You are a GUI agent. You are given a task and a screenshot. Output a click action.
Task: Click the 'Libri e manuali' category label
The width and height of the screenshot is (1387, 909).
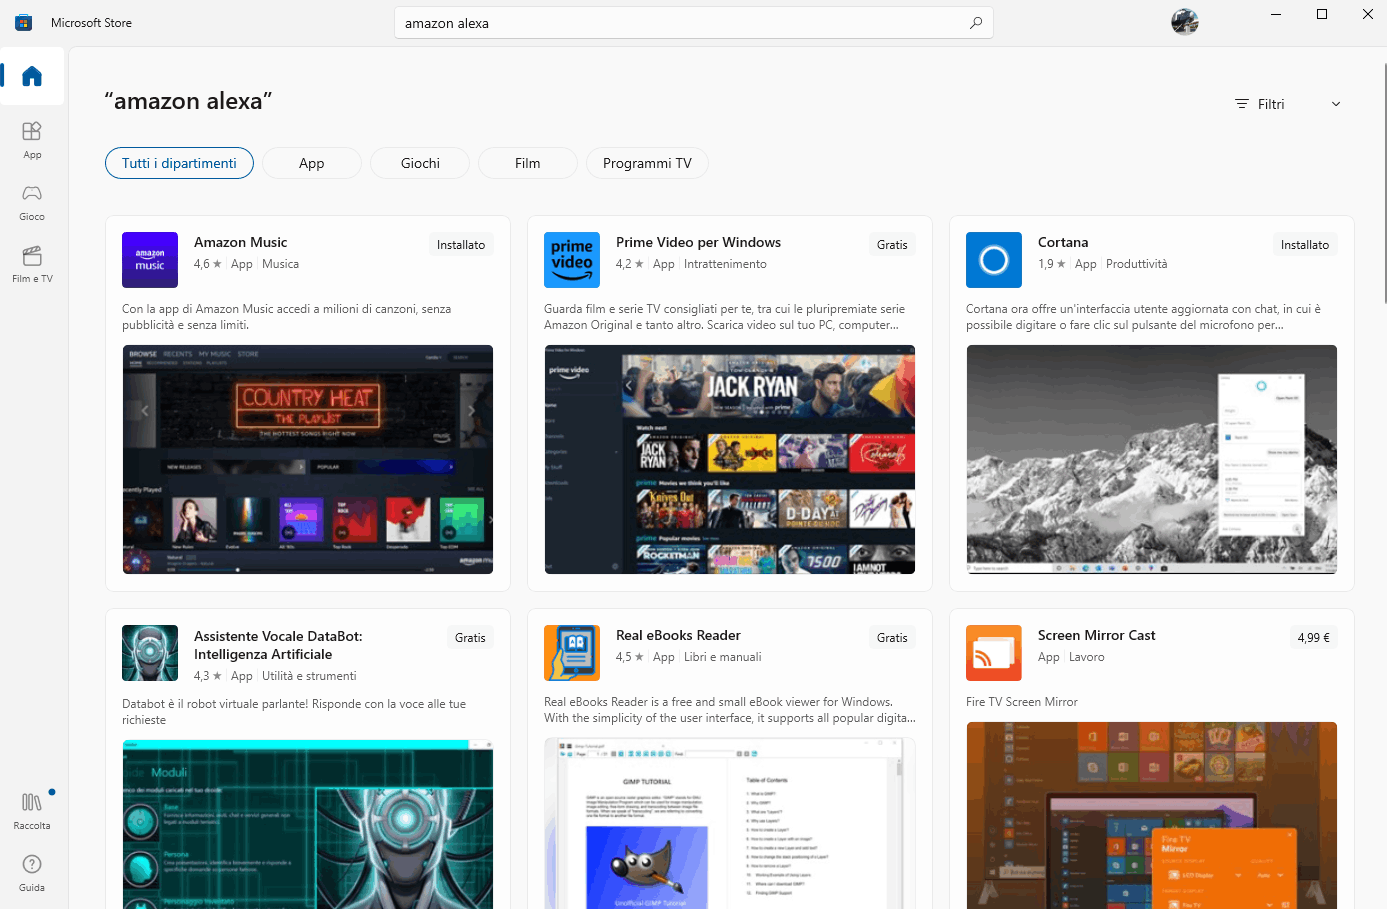click(x=723, y=657)
